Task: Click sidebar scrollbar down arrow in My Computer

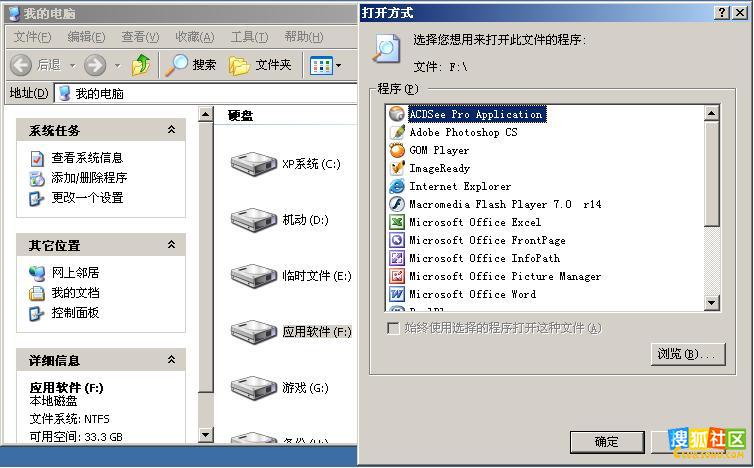Action: 206,435
